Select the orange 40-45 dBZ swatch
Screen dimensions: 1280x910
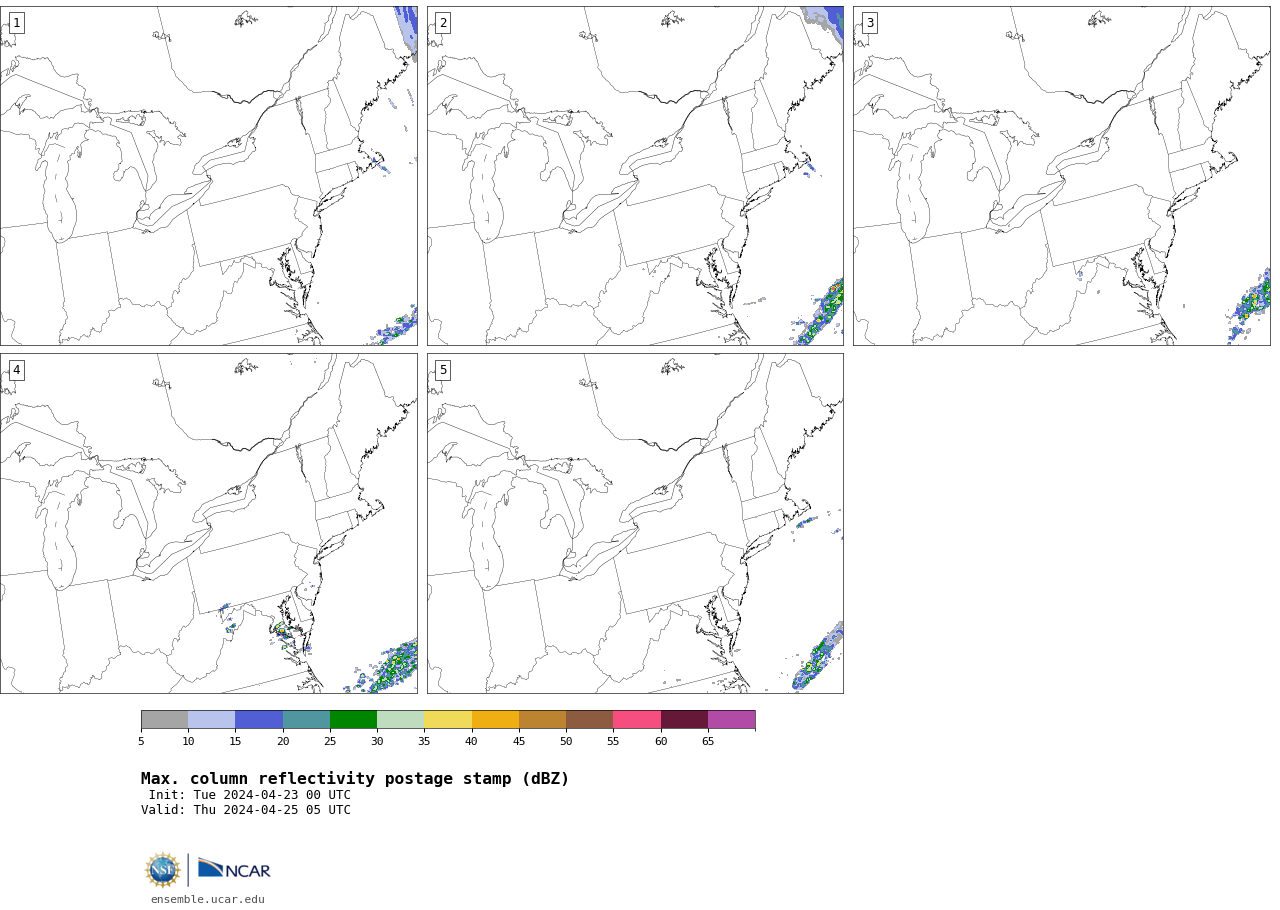495,720
